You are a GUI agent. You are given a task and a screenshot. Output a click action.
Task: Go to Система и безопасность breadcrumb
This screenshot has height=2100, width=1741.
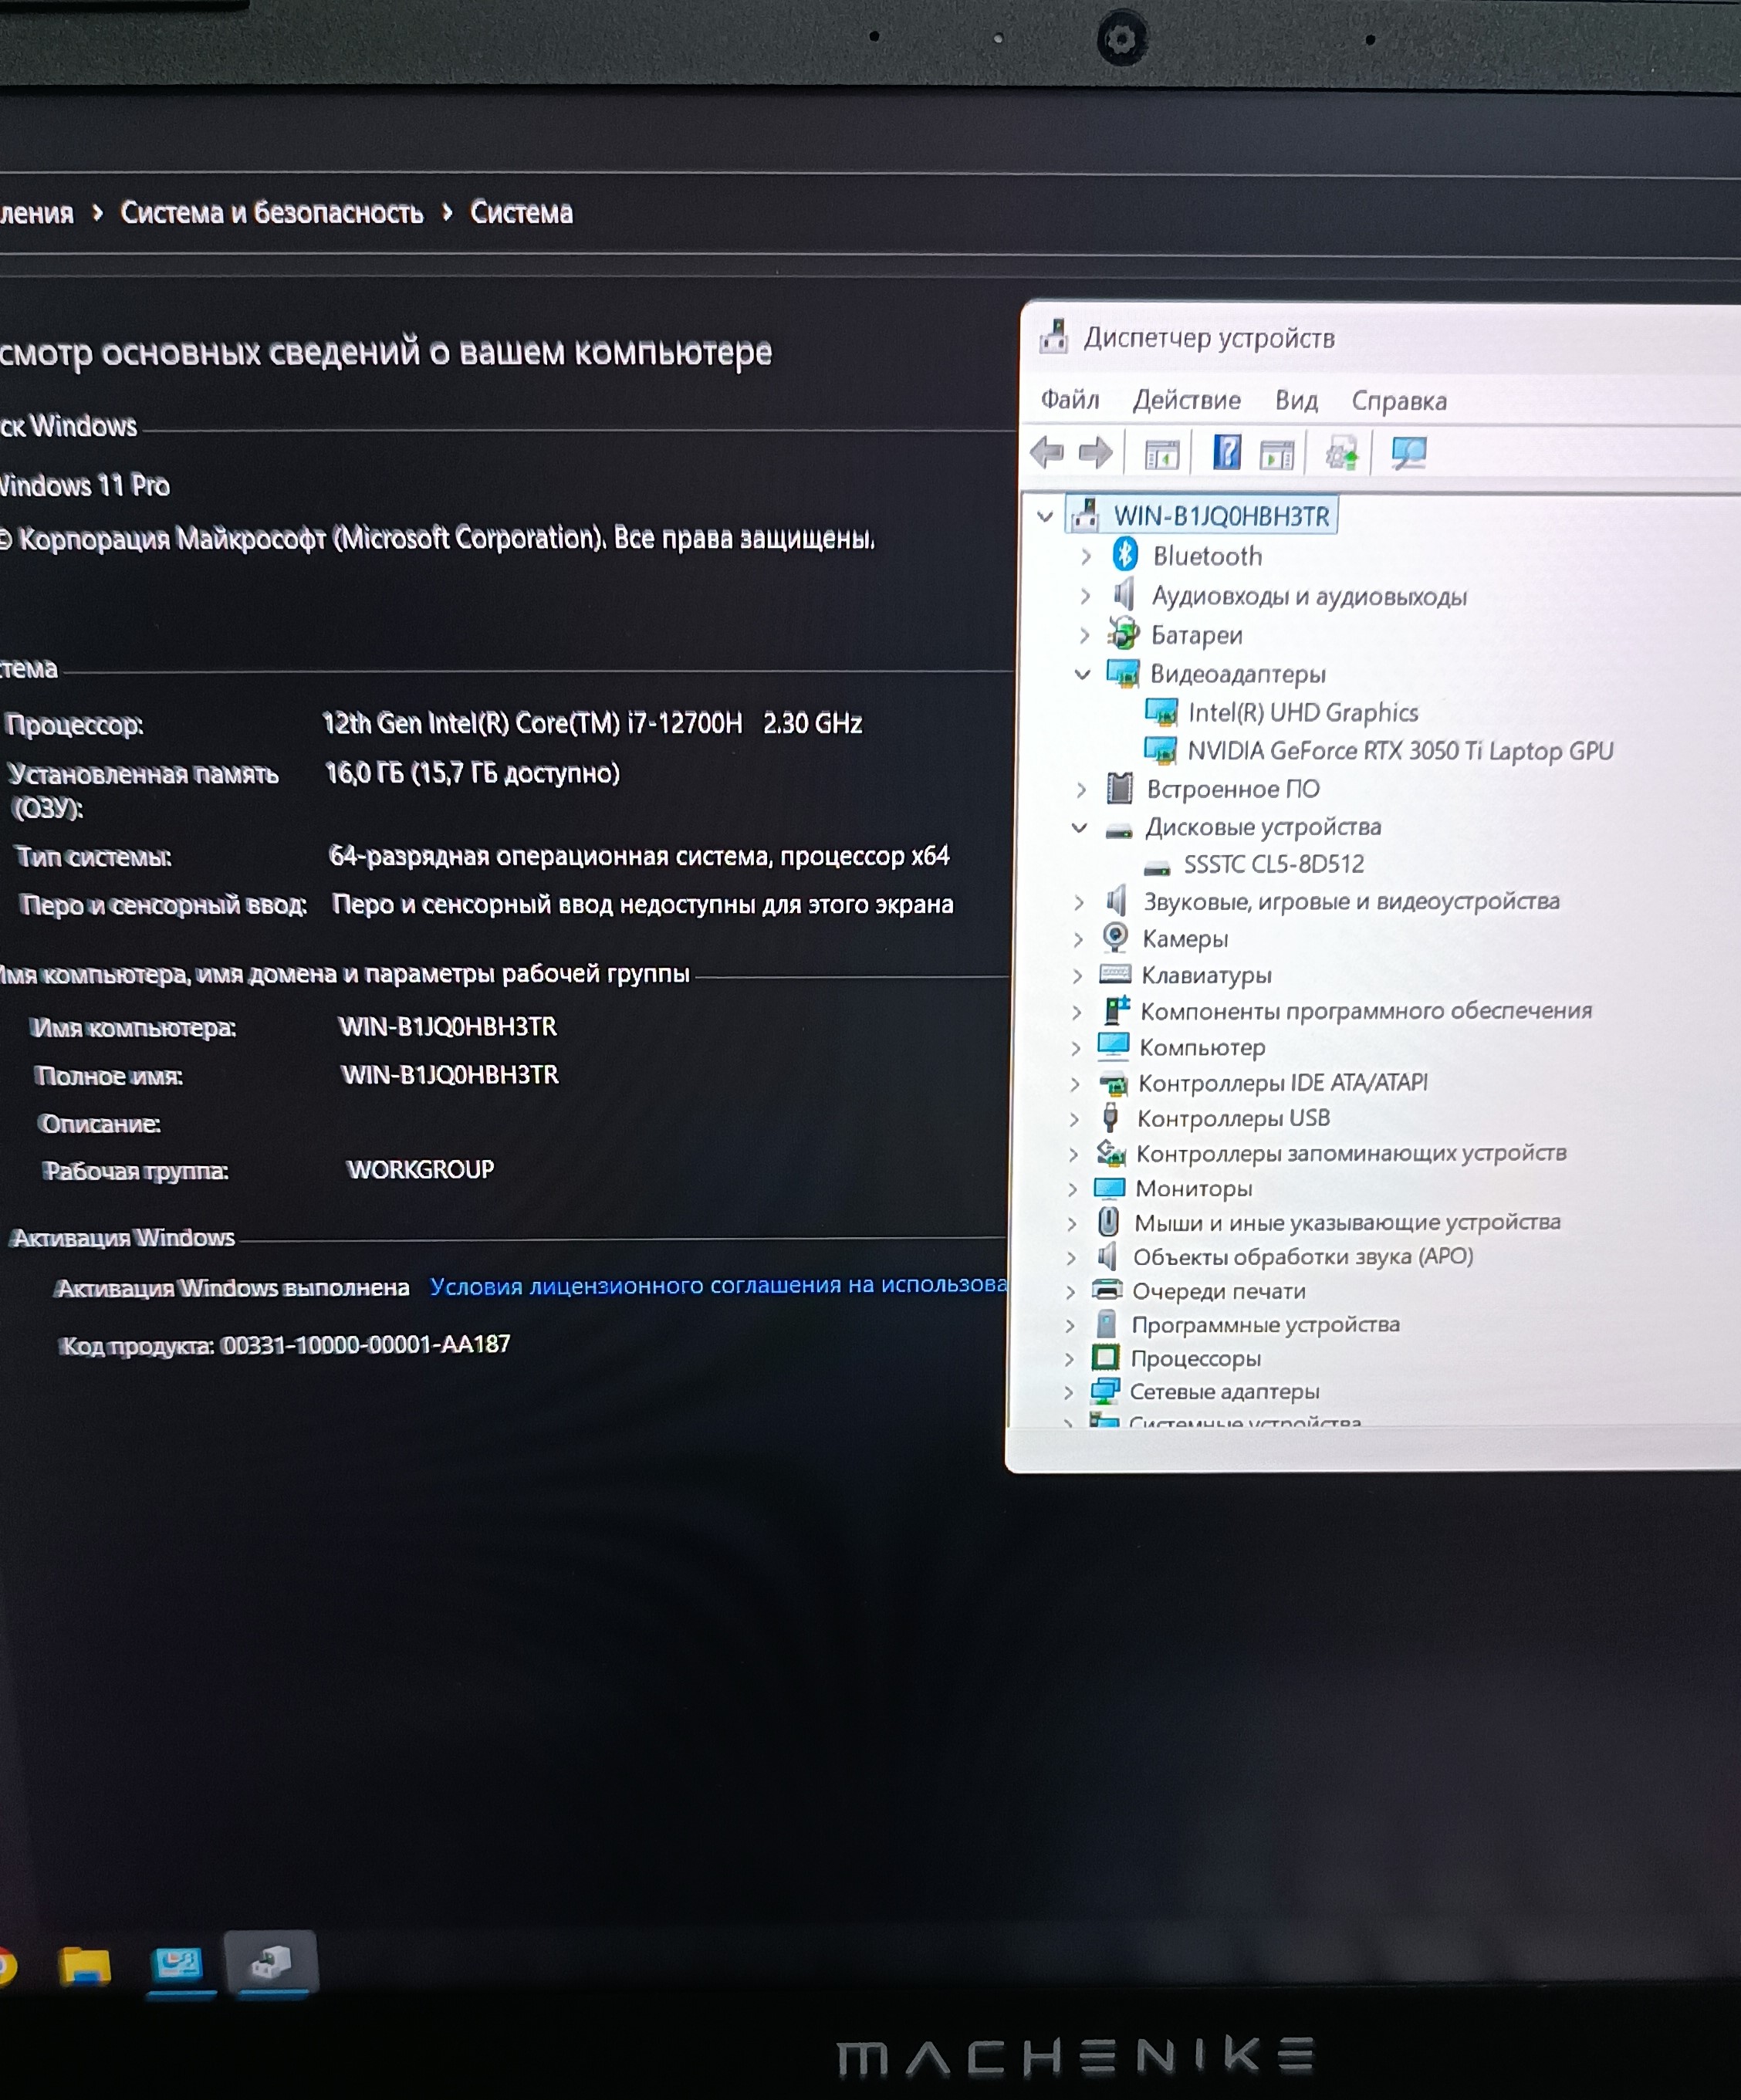272,212
